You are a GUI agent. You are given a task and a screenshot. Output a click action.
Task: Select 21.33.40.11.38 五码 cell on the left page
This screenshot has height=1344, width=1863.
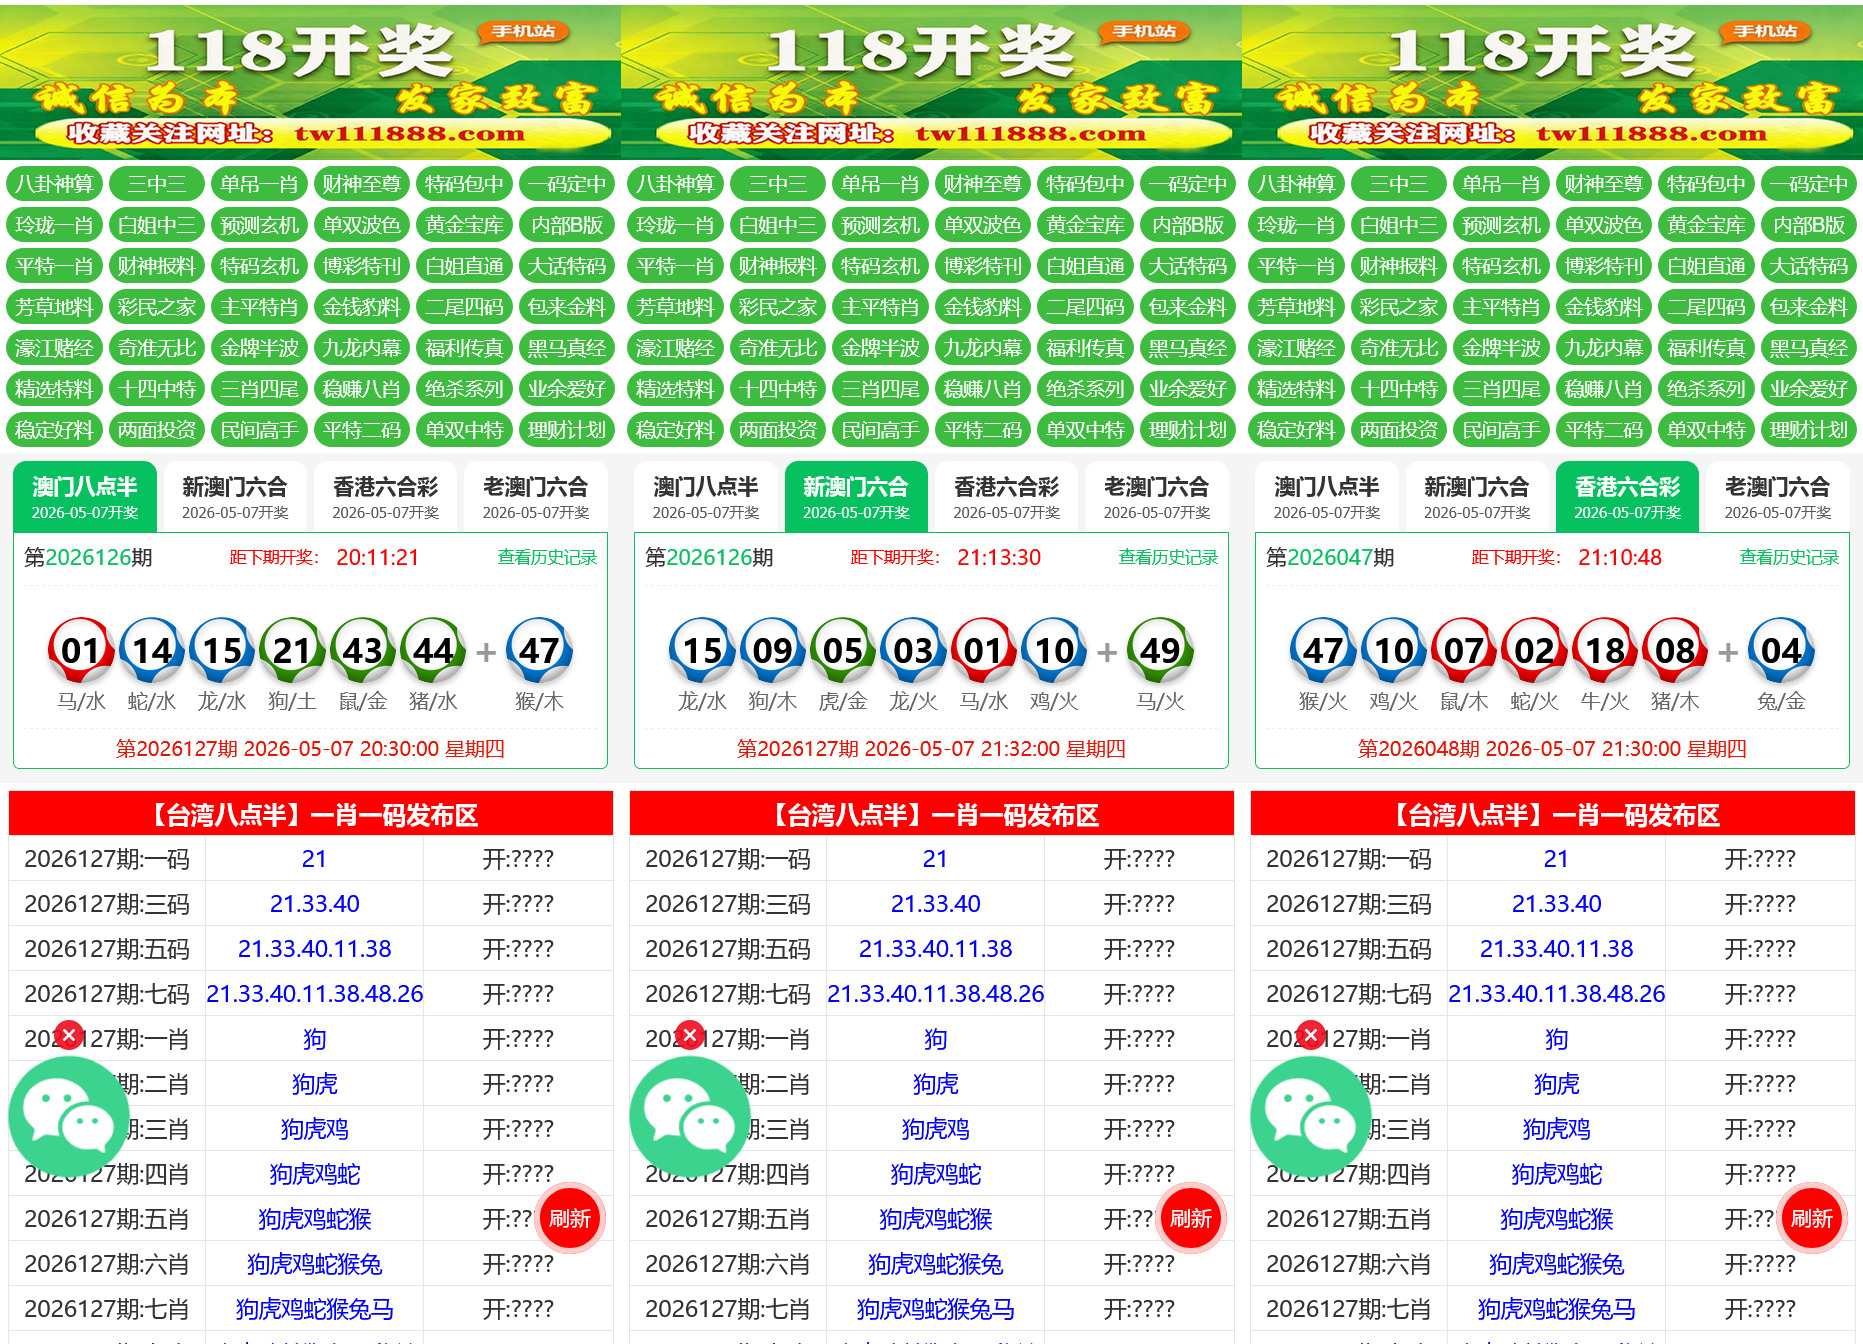coord(315,948)
